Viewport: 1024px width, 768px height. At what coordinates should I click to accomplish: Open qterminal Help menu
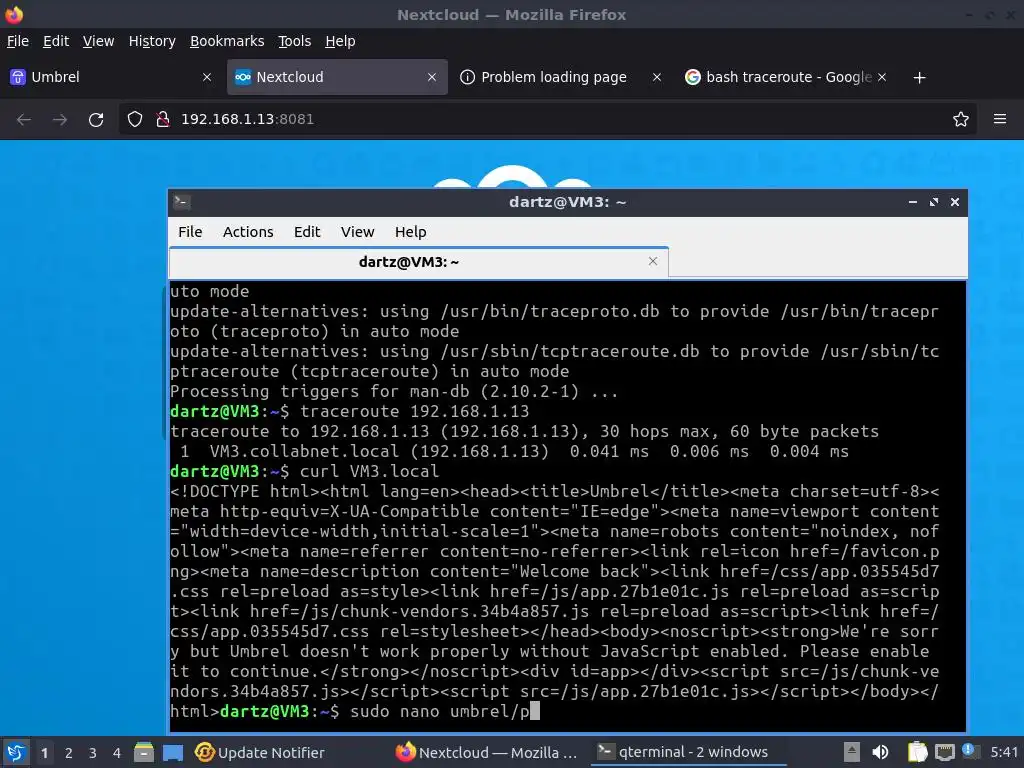[x=410, y=232]
